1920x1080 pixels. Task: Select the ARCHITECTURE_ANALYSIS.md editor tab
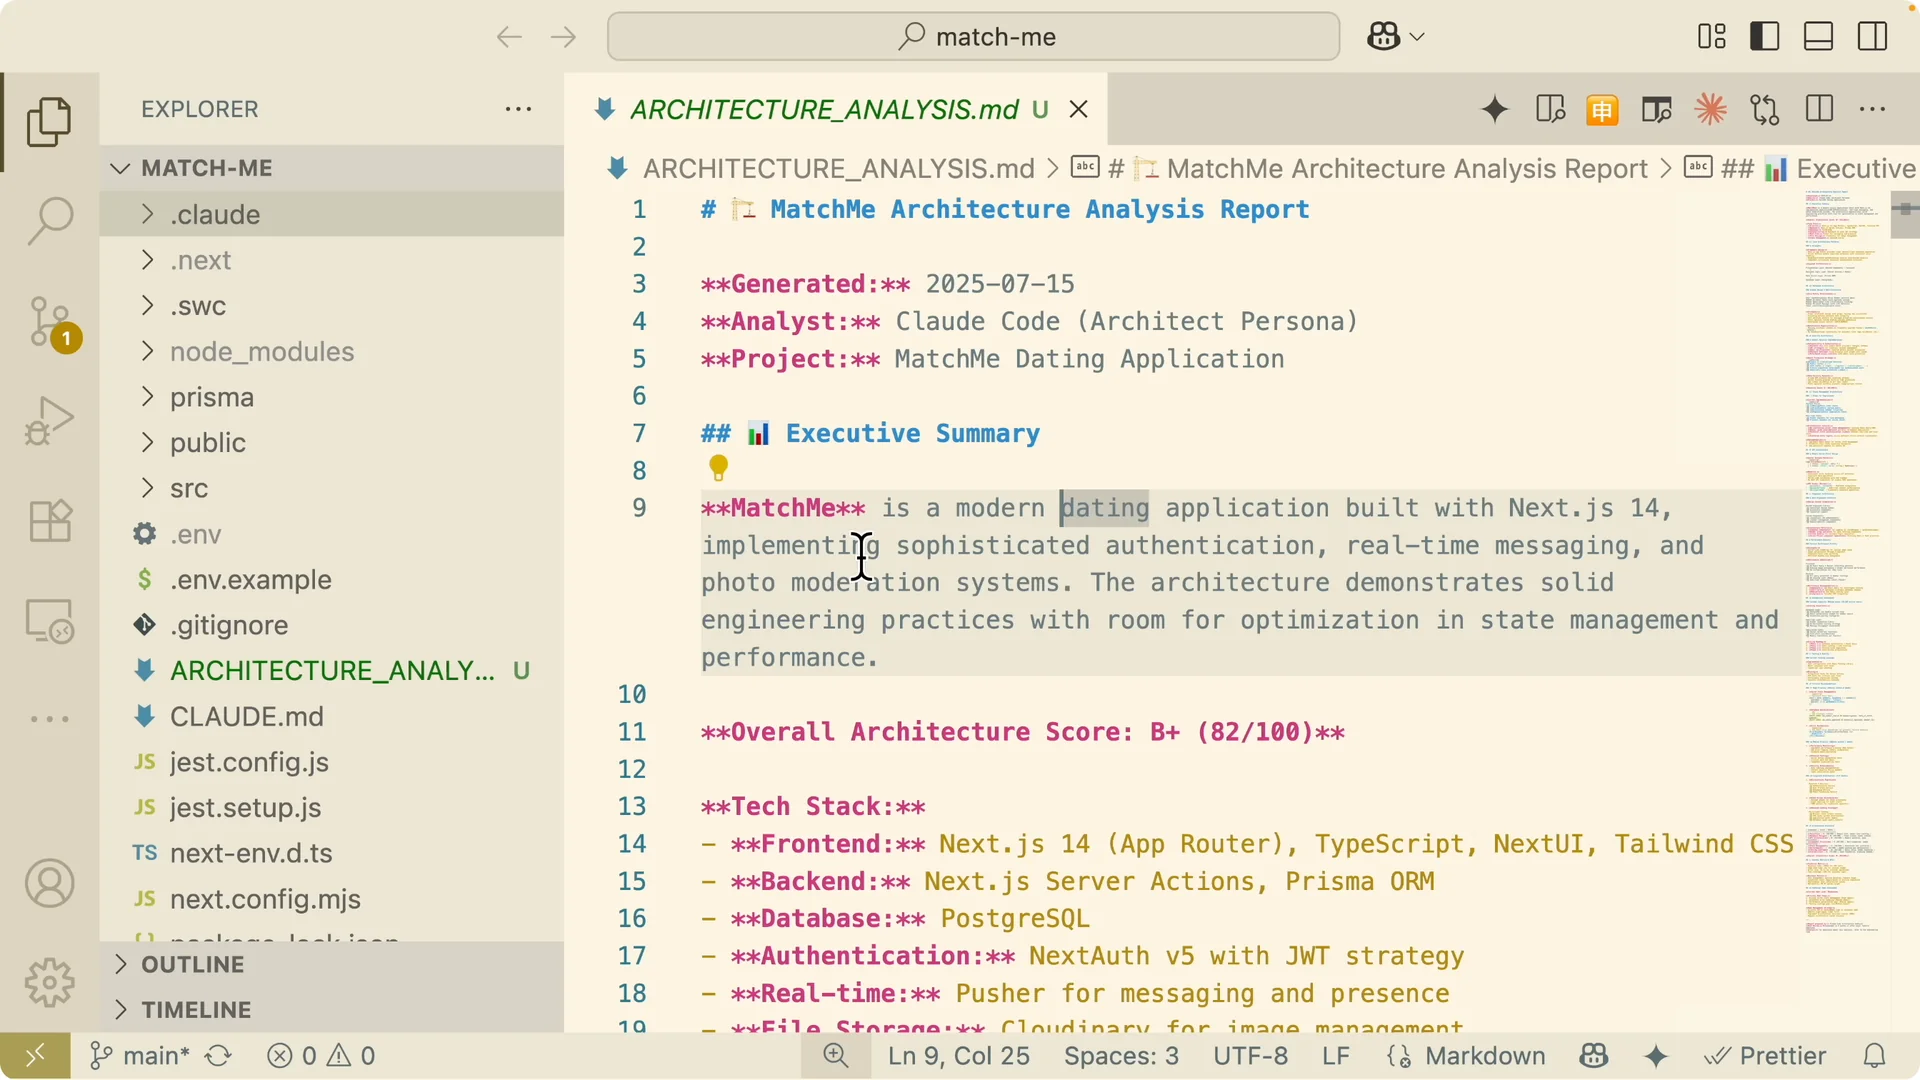point(836,109)
